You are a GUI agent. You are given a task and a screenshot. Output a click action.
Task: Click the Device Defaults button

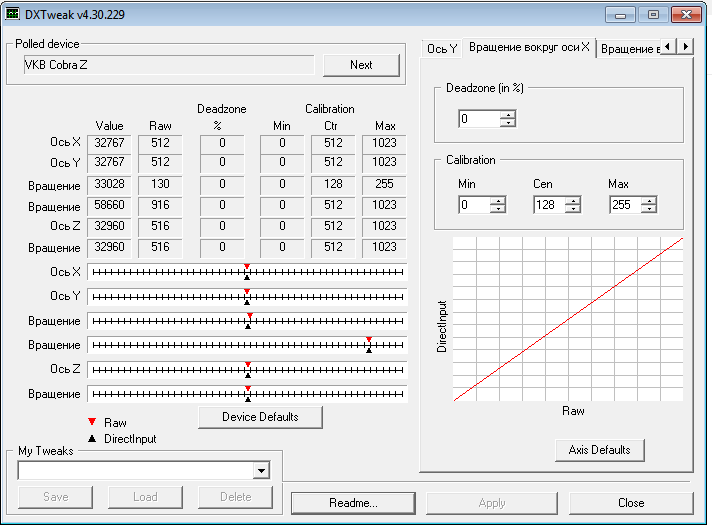pyautogui.click(x=260, y=417)
